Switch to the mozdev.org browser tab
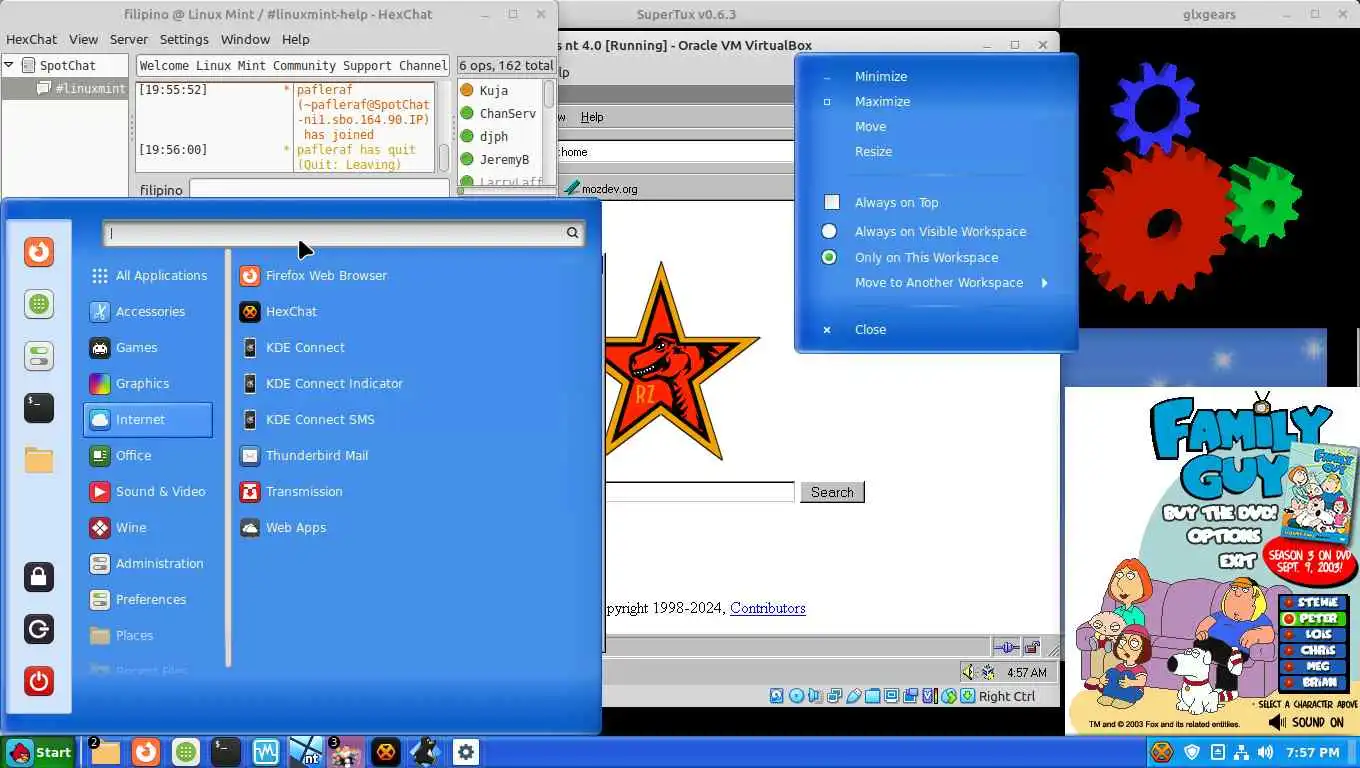Viewport: 1360px width, 768px height. [600, 188]
